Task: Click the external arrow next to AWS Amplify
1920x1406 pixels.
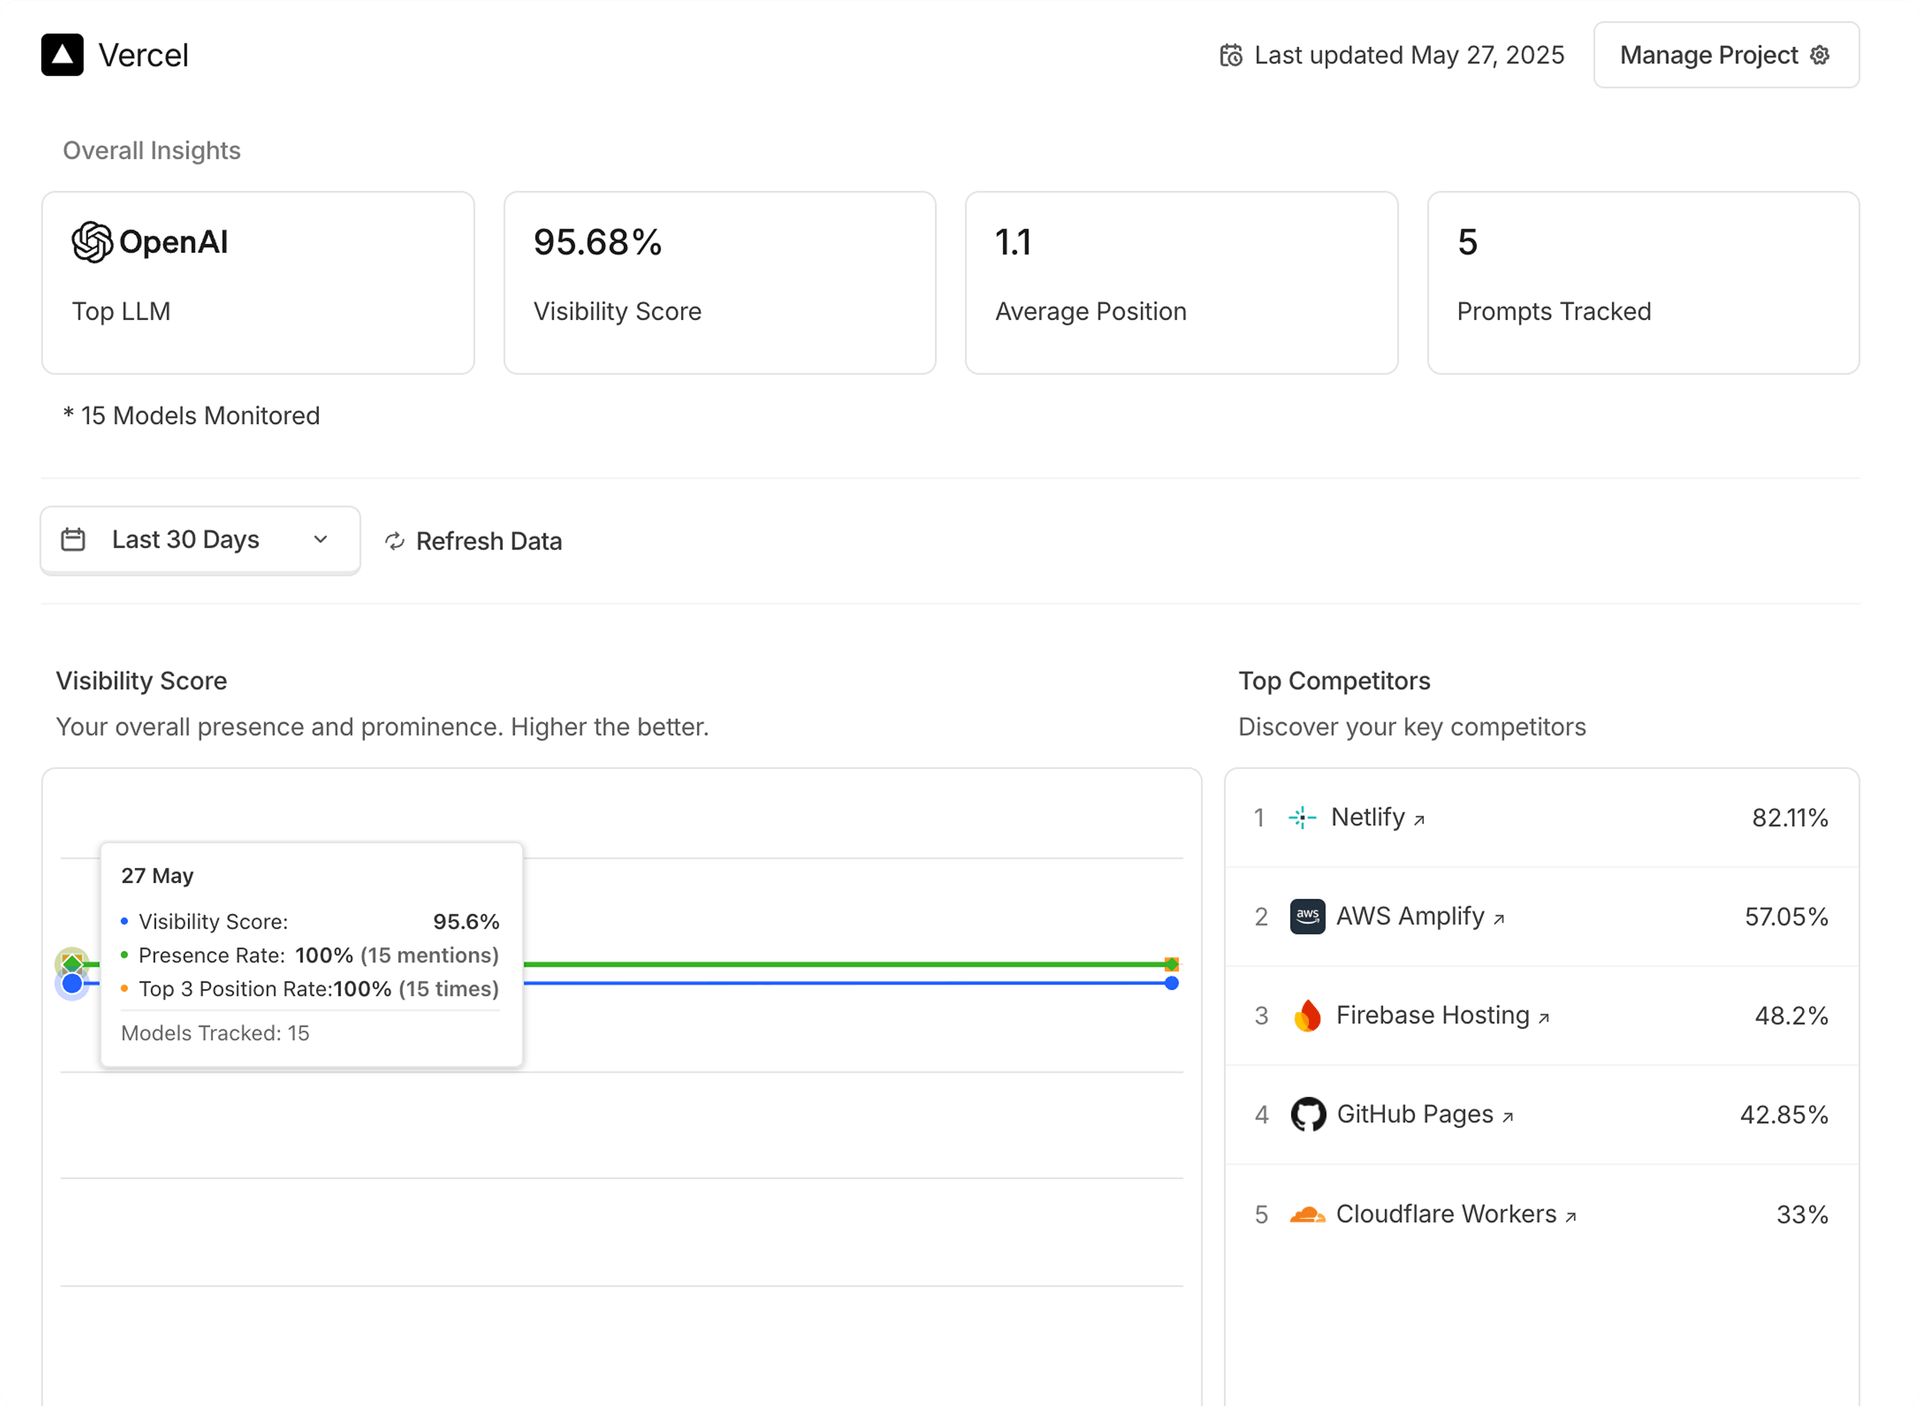Action: (x=1499, y=919)
